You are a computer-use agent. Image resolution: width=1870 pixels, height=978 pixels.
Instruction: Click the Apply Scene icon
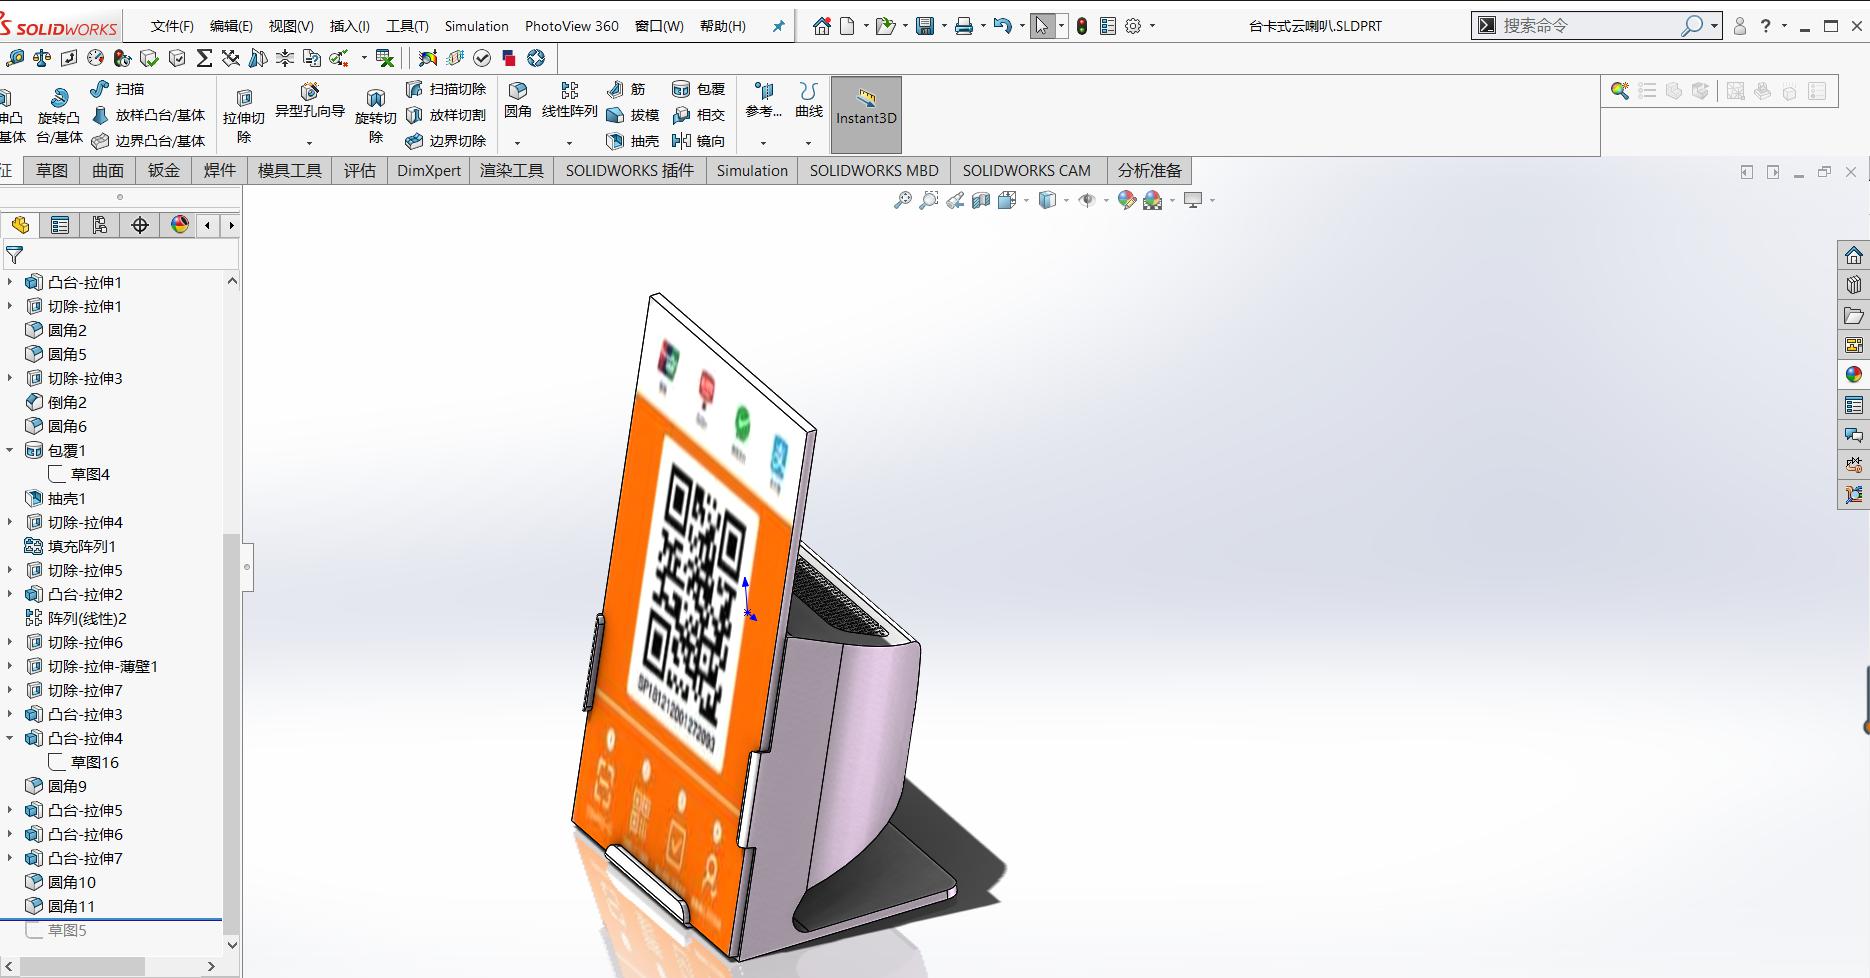tap(1153, 200)
